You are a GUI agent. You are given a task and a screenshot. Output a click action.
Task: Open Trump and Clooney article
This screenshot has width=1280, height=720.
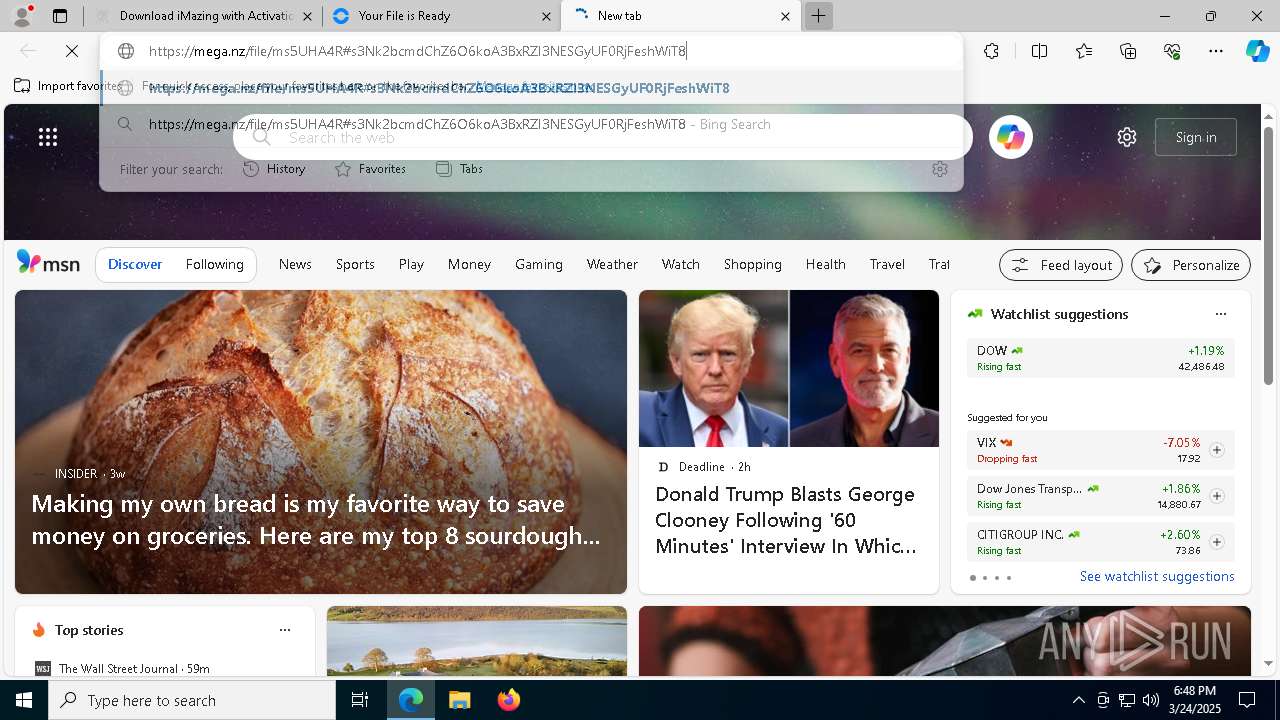[x=789, y=442]
